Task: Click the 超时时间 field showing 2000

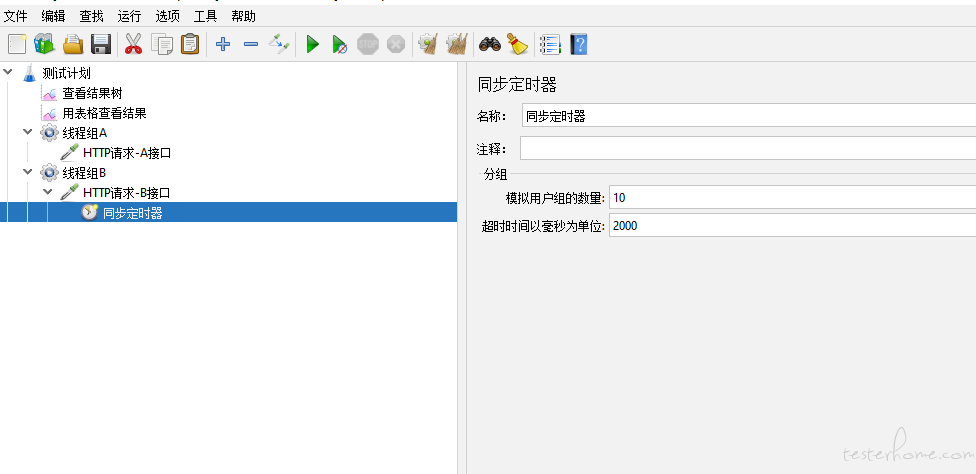Action: point(792,226)
